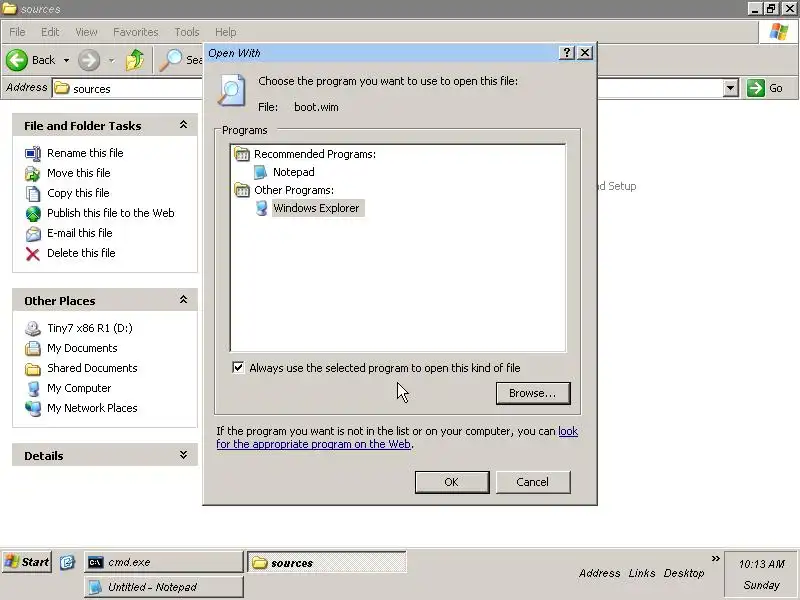Click Rename this file link
The width and height of the screenshot is (800, 600).
tap(85, 153)
